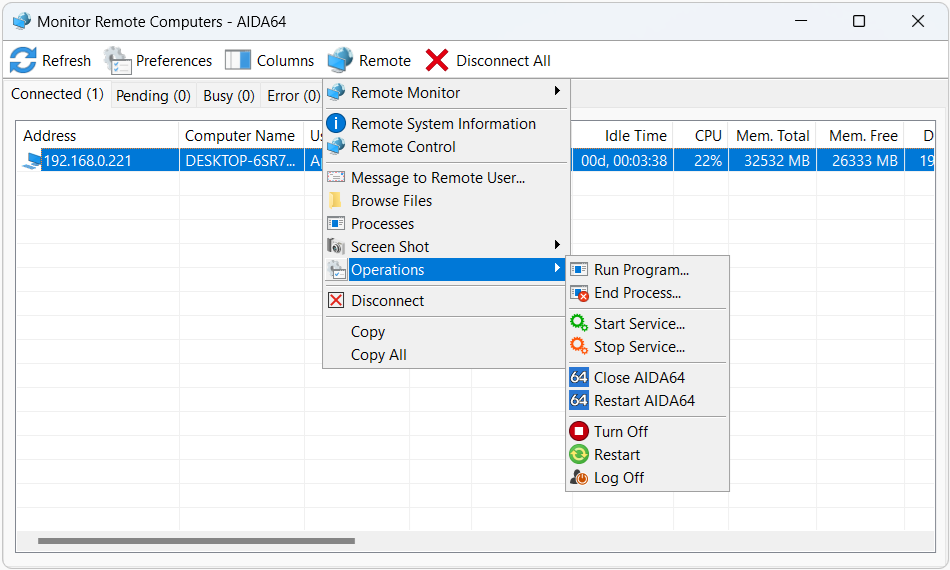Open the Remote toolbar dropdown menu
Viewport: 950px width, 570px height.
(x=370, y=60)
